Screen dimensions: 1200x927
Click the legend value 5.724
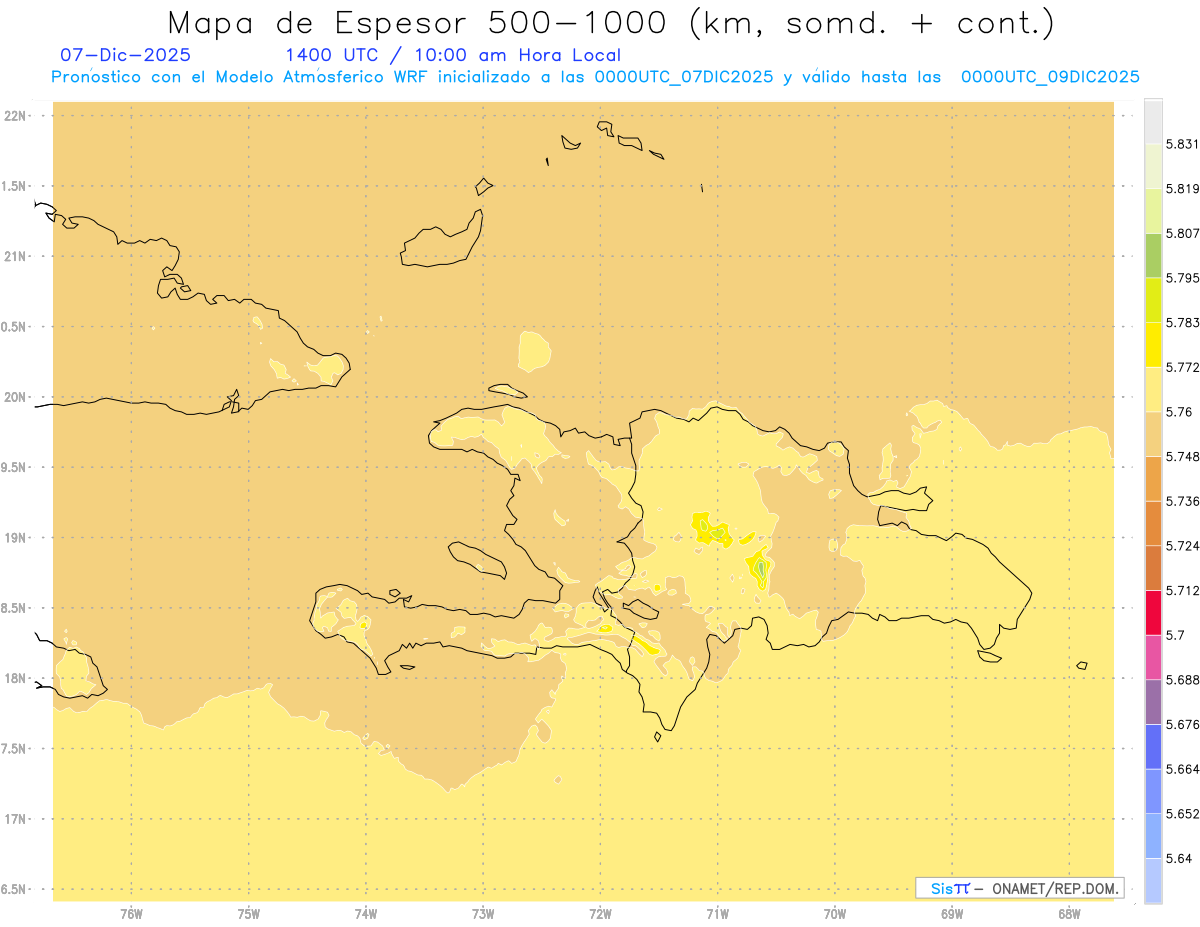pyautogui.click(x=1183, y=546)
